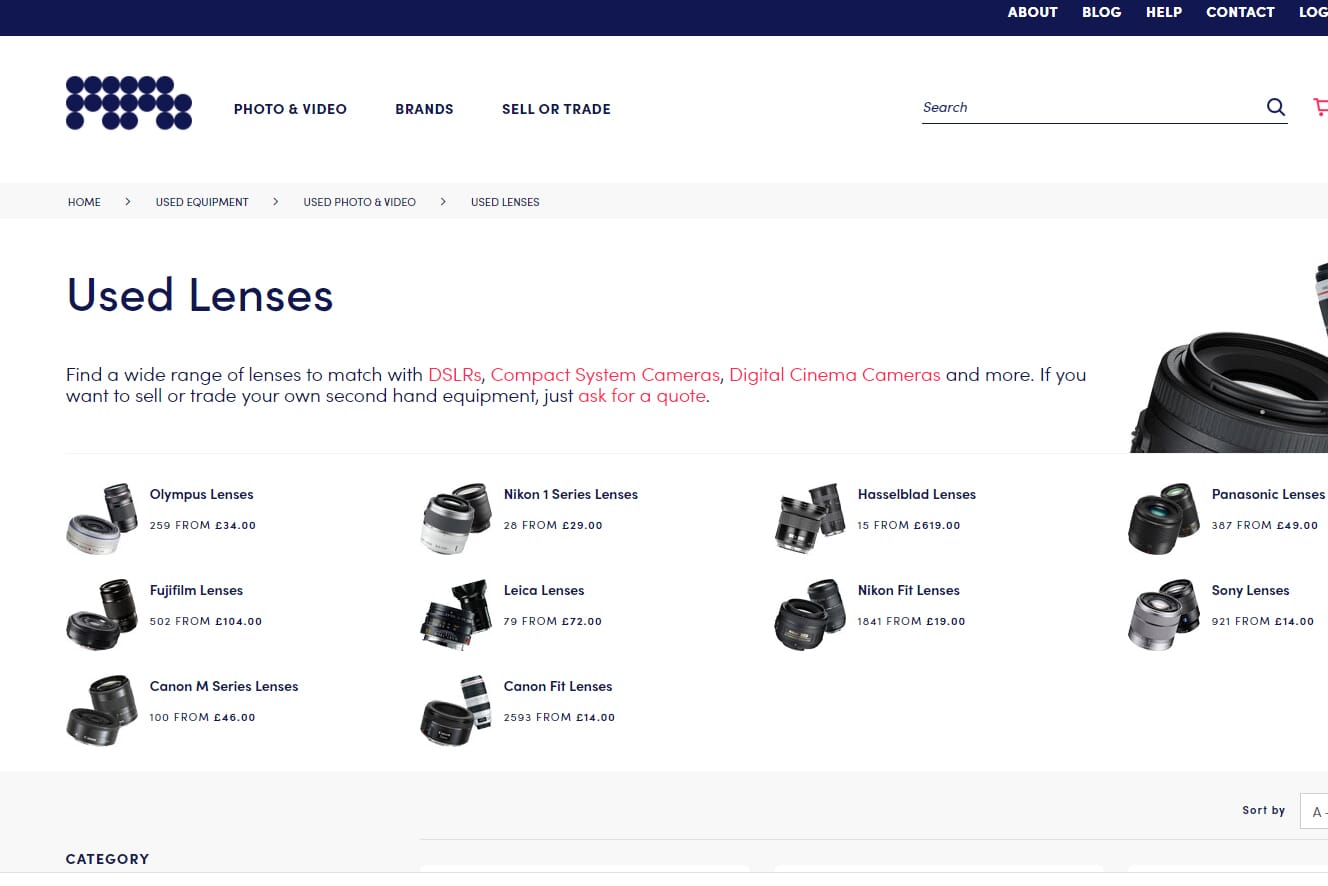Click the Canon M Series Lenses thumbnail
Screen dimensions: 1328x886
click(x=102, y=710)
